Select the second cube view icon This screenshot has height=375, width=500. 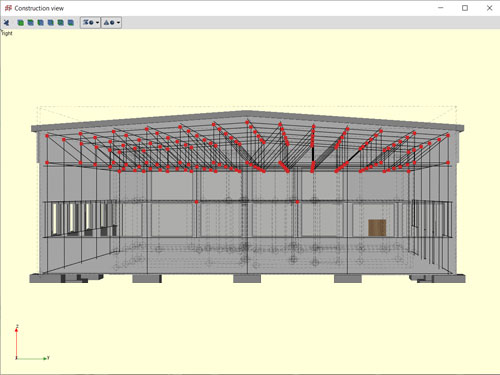(x=31, y=23)
